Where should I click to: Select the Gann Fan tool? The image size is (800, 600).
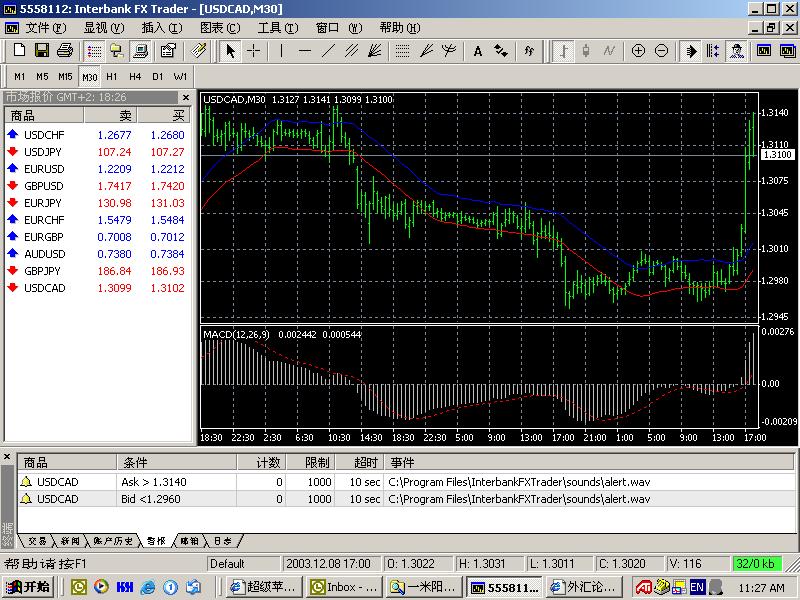(x=374, y=51)
